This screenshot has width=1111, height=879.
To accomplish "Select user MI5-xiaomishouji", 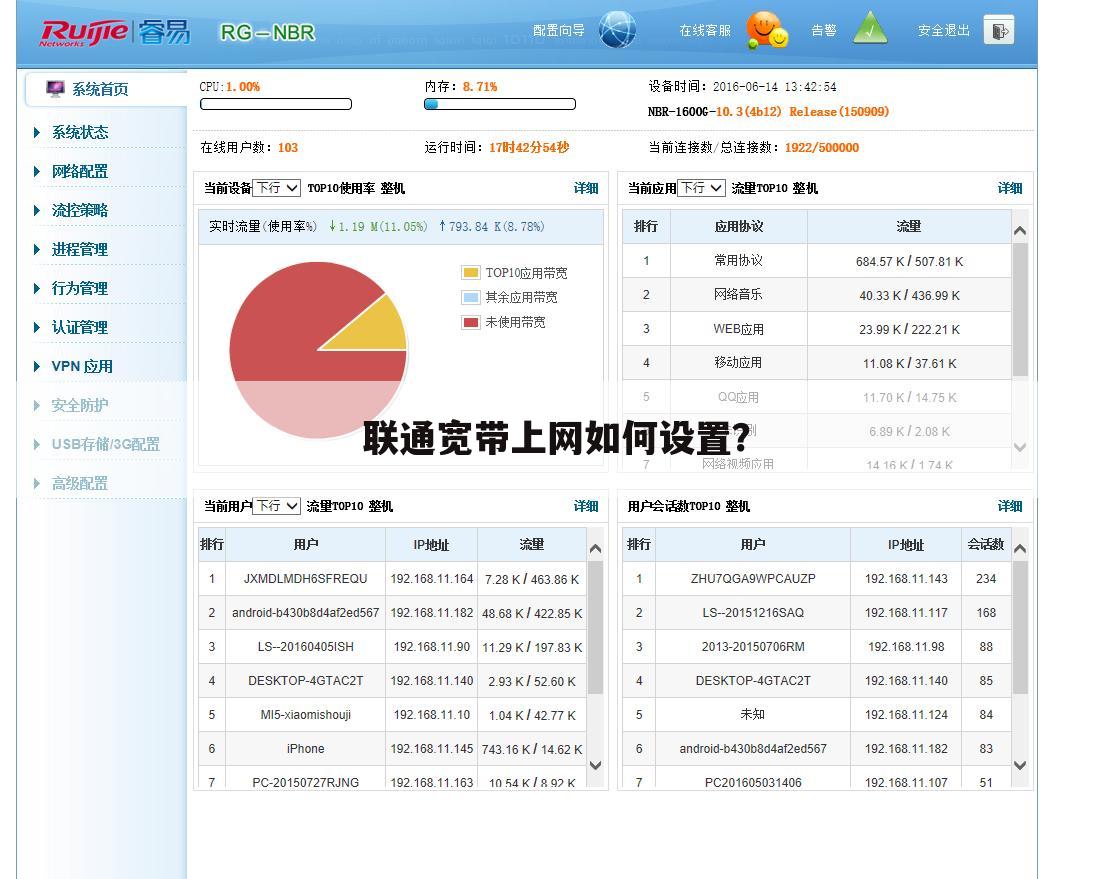I will 305,715.
